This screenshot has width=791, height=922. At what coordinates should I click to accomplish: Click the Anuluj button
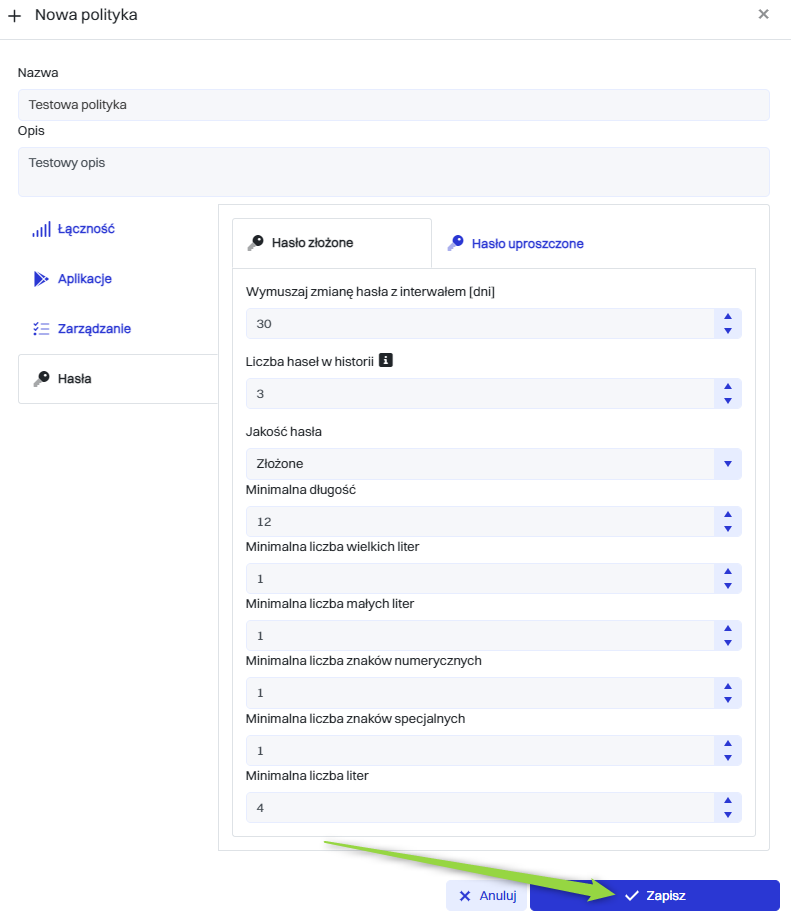click(x=486, y=896)
